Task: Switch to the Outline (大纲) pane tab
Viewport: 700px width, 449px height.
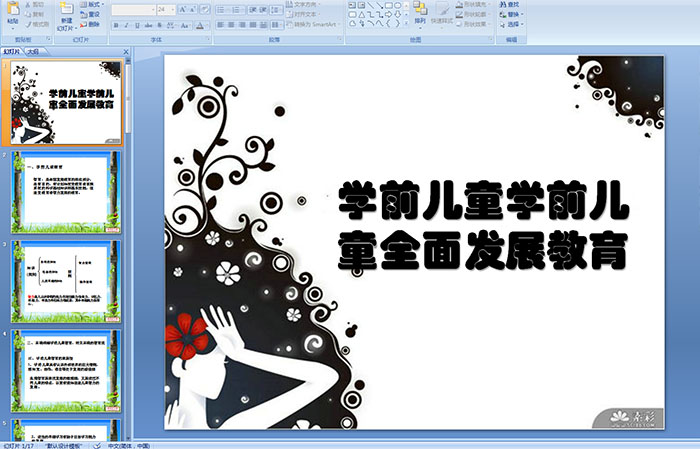Action: tap(34, 52)
